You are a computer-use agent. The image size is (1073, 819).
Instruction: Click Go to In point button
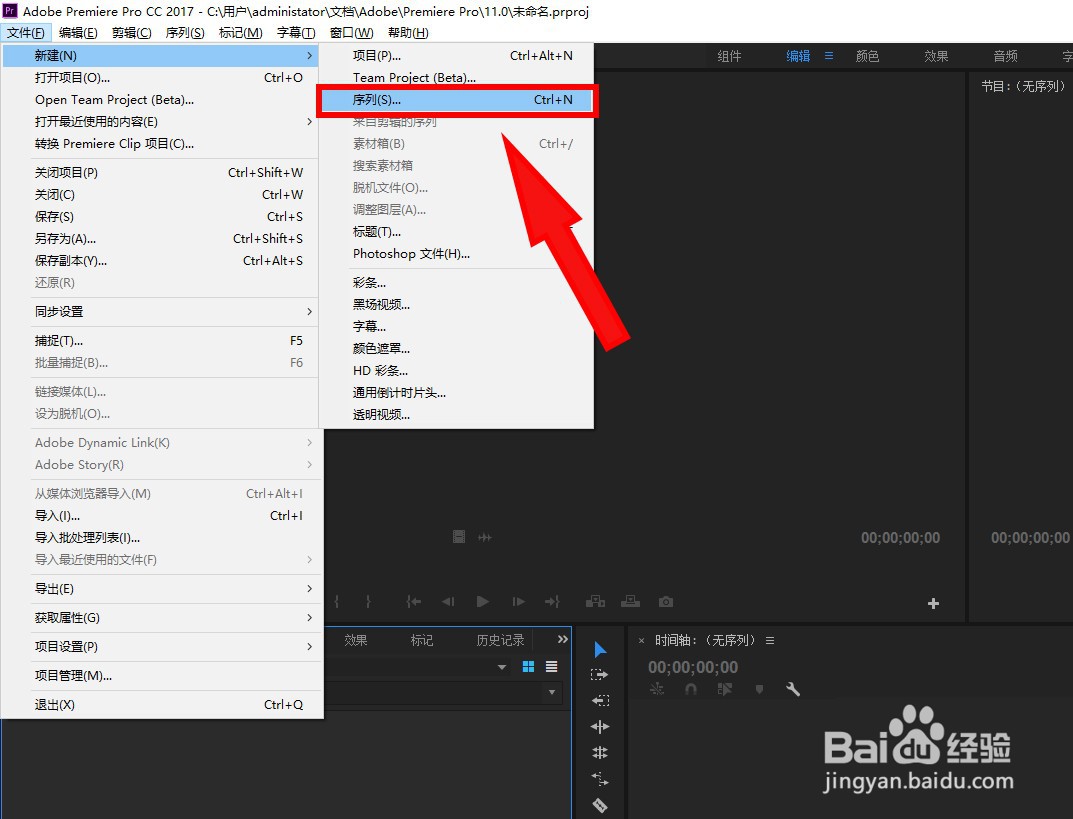(x=414, y=601)
